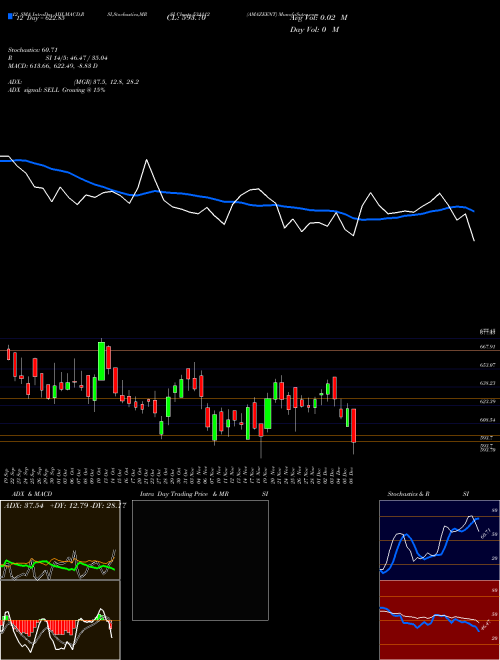The height and width of the screenshot is (660, 500).
Task: Click the empty Intra Day Trading Price panel
Action: [x=200, y=560]
